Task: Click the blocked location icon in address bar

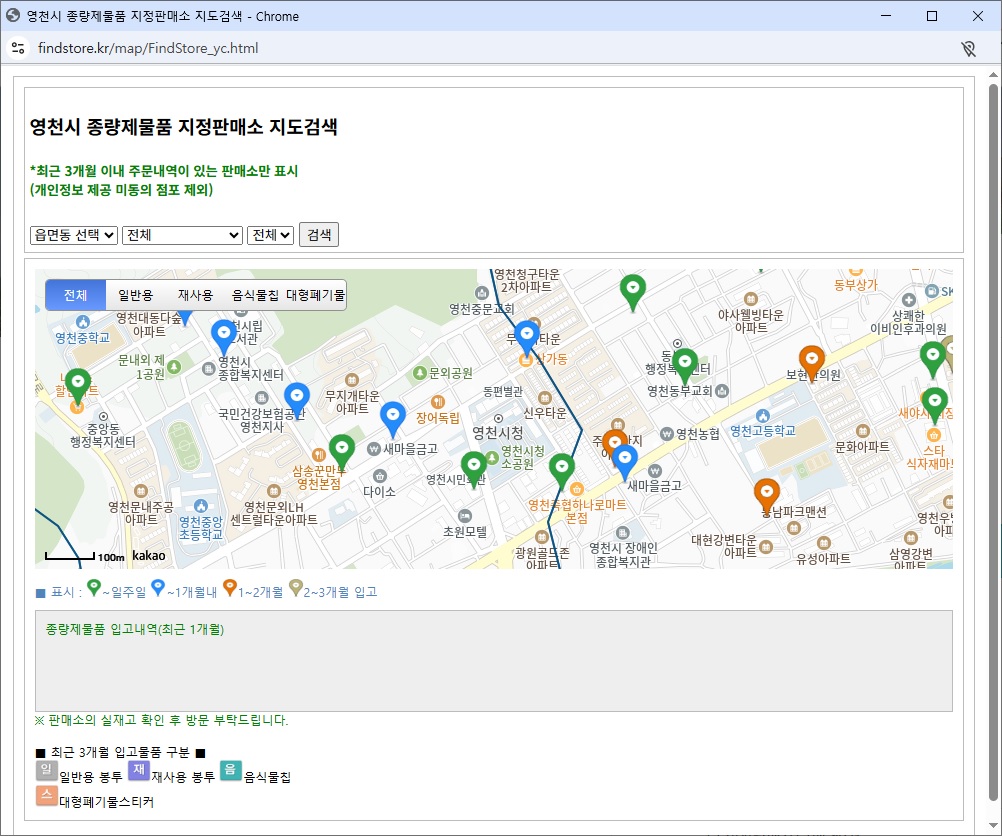Action: (x=968, y=48)
